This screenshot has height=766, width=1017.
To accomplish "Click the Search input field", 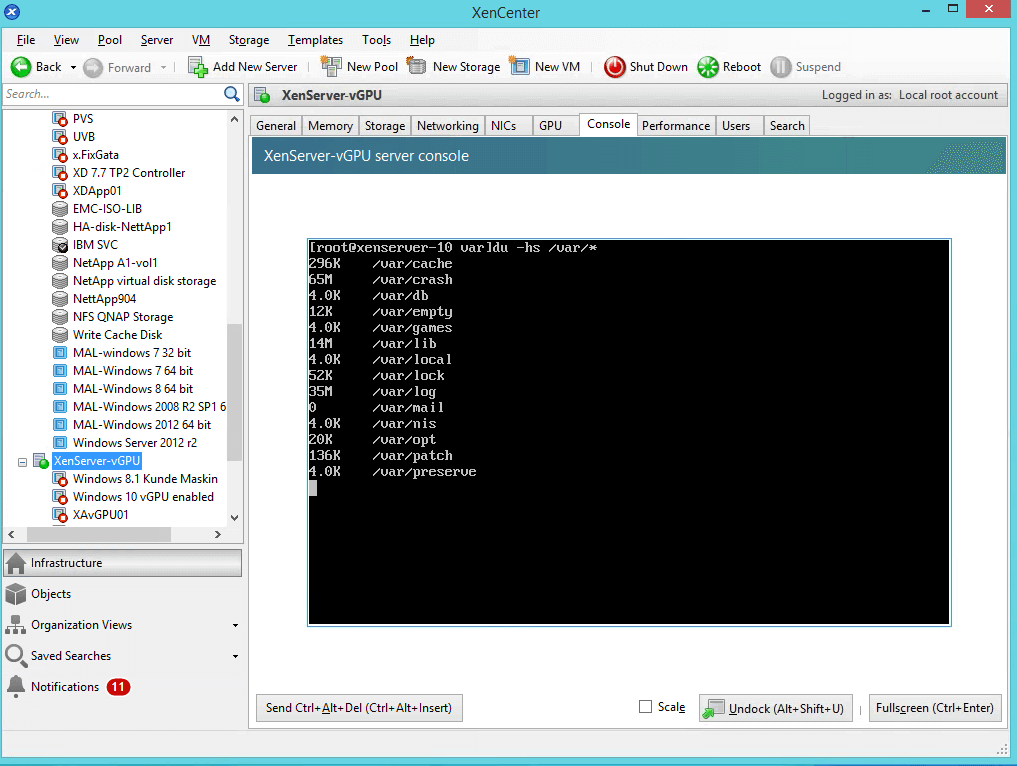I will coord(112,94).
